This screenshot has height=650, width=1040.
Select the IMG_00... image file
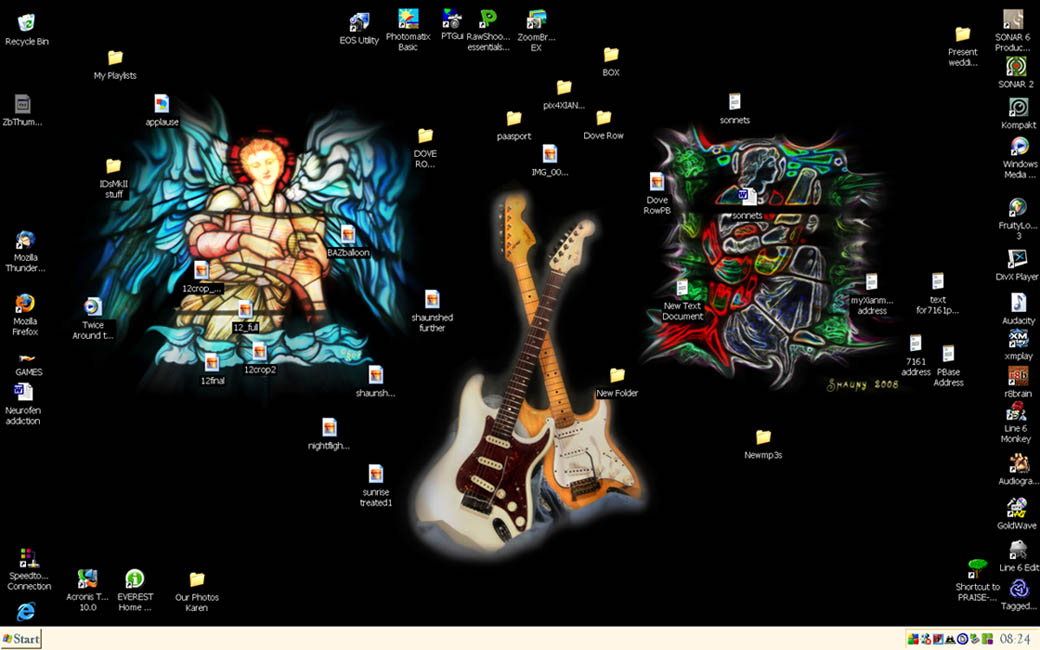(x=549, y=154)
